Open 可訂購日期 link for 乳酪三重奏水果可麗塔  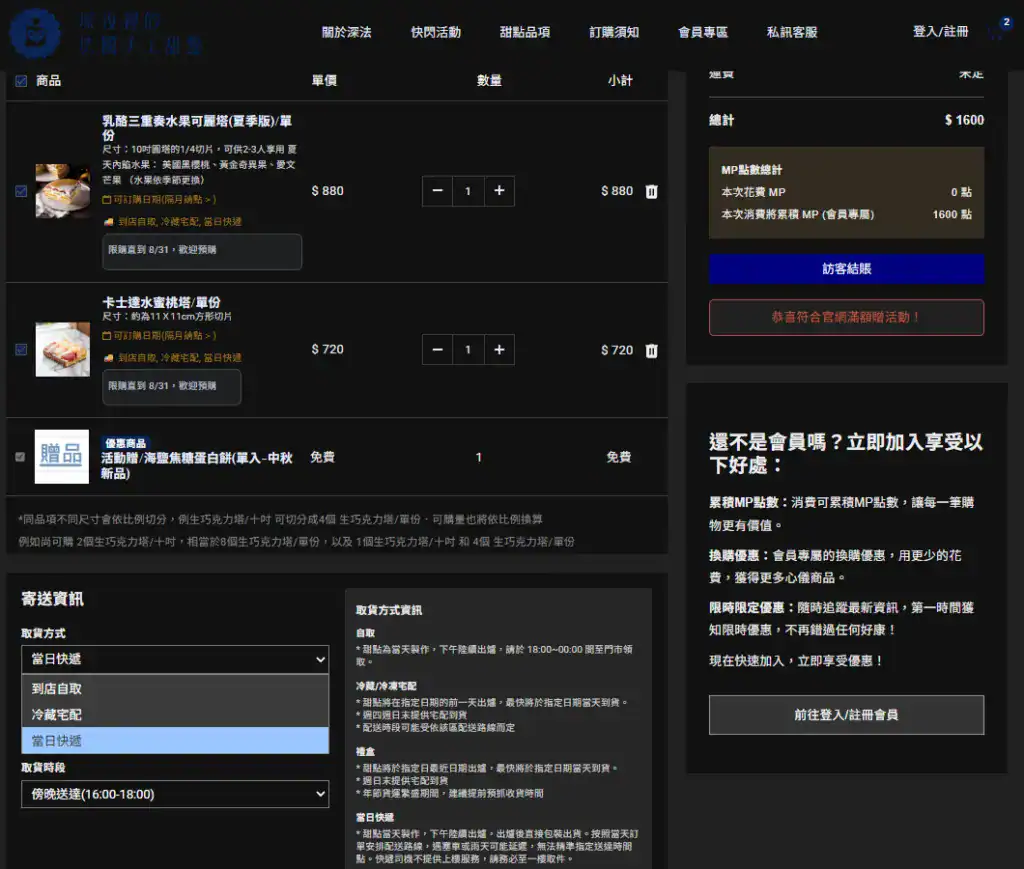pyautogui.click(x=159, y=199)
